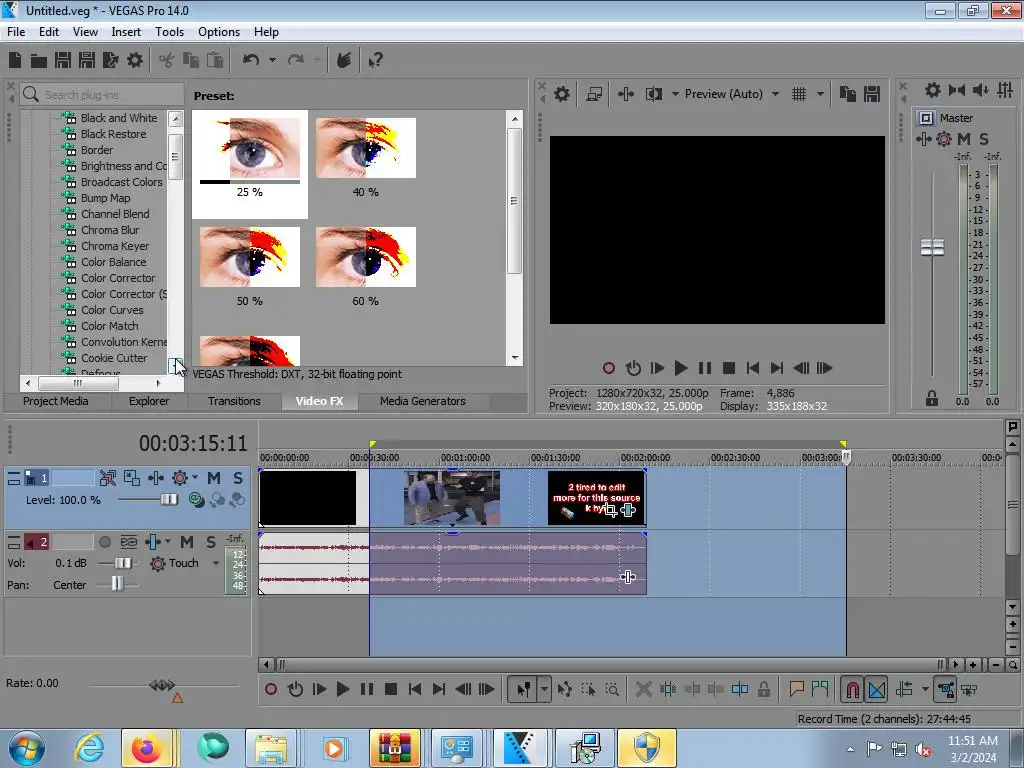Click Preview on external monitor icon
The image size is (1024, 768).
[594, 94]
